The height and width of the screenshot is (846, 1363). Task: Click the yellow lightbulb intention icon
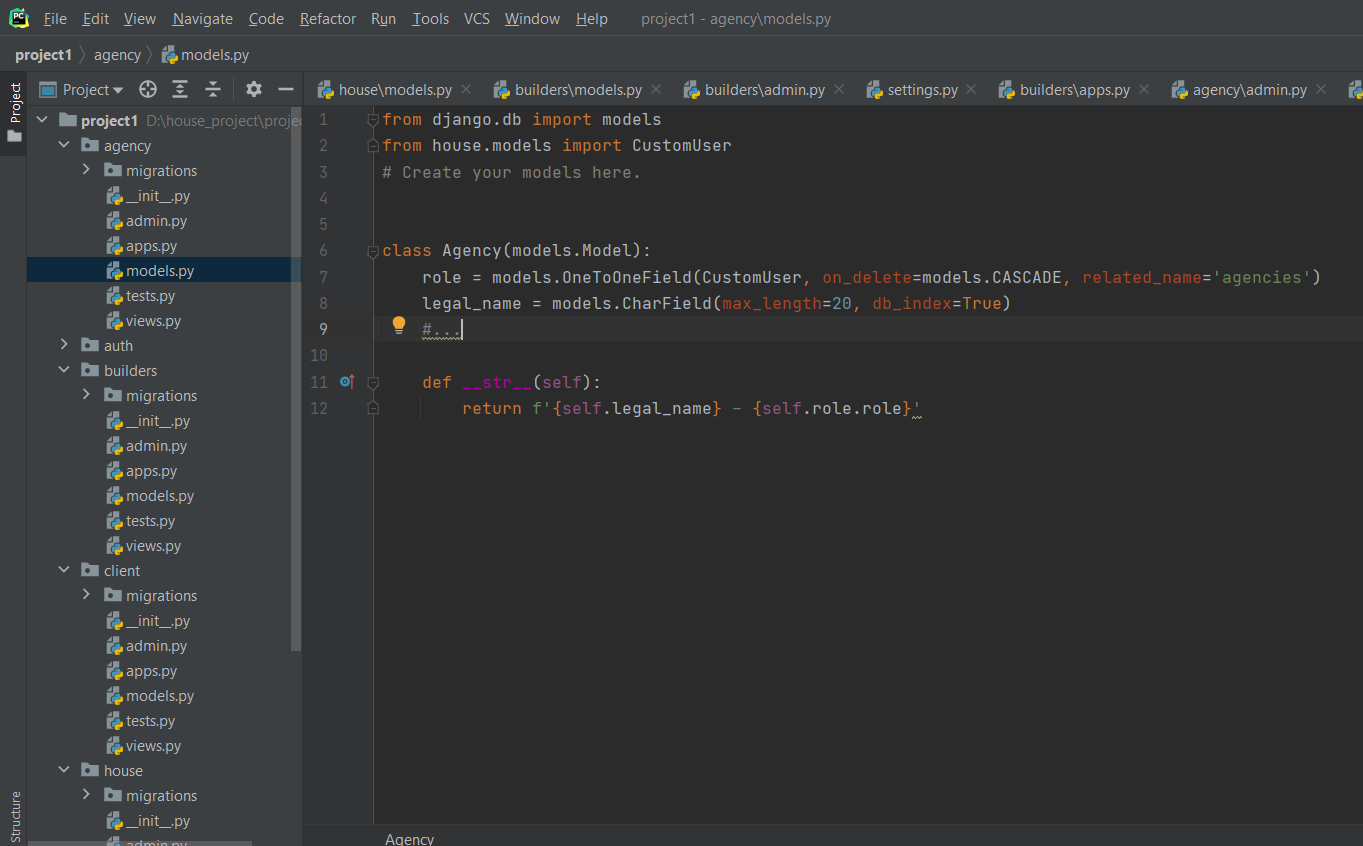[x=399, y=325]
